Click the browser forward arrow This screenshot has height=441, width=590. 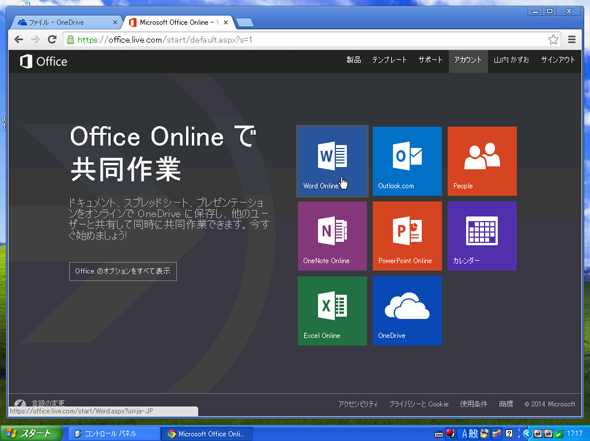click(35, 40)
